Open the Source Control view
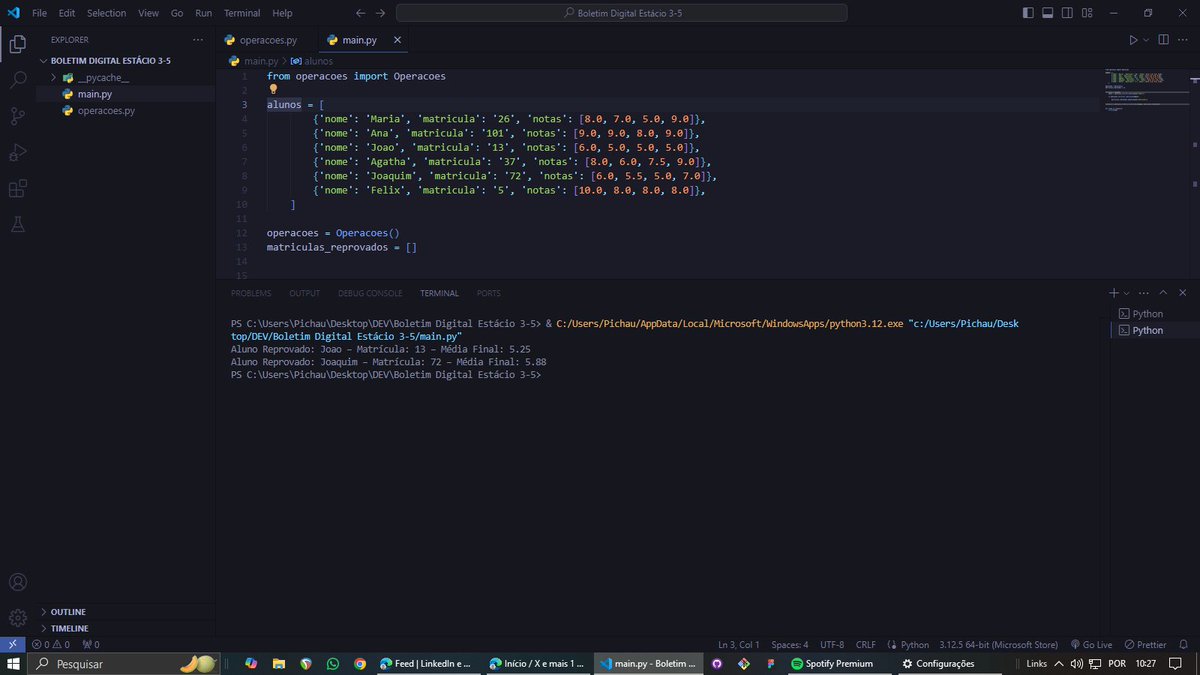This screenshot has width=1200, height=675. point(17,116)
